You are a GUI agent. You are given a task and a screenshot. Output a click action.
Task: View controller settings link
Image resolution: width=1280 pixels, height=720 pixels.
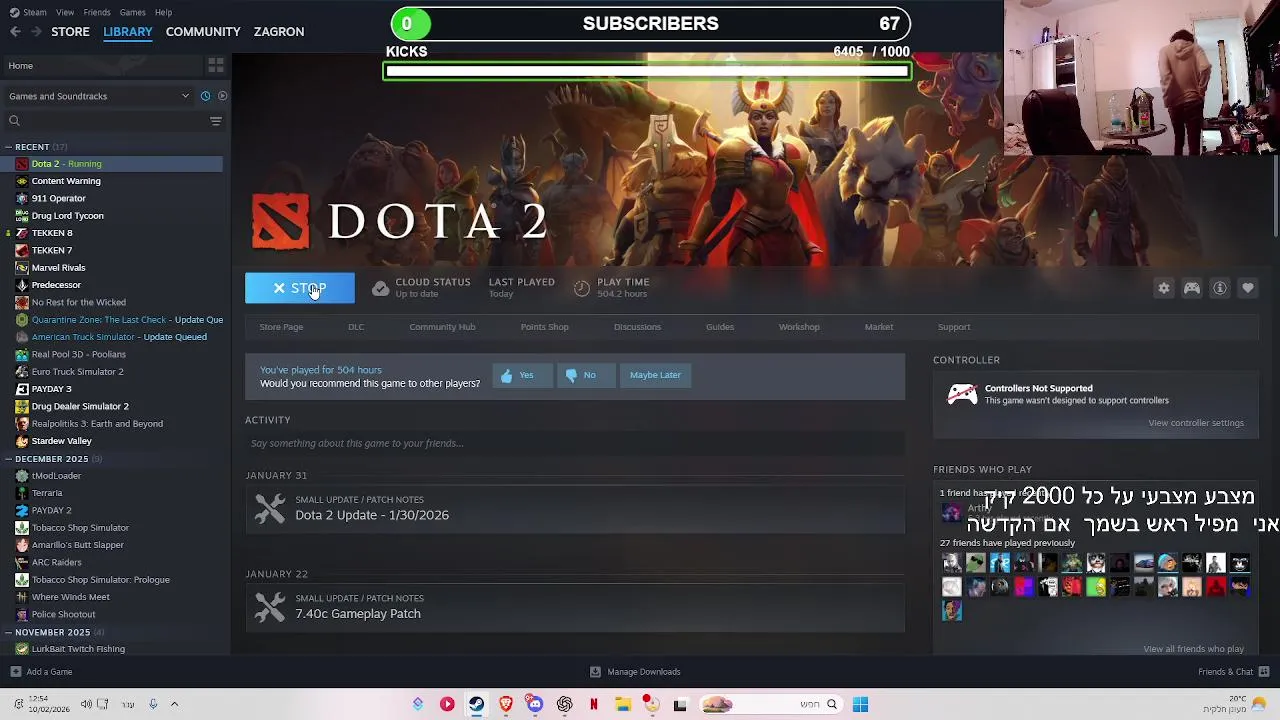point(1196,423)
